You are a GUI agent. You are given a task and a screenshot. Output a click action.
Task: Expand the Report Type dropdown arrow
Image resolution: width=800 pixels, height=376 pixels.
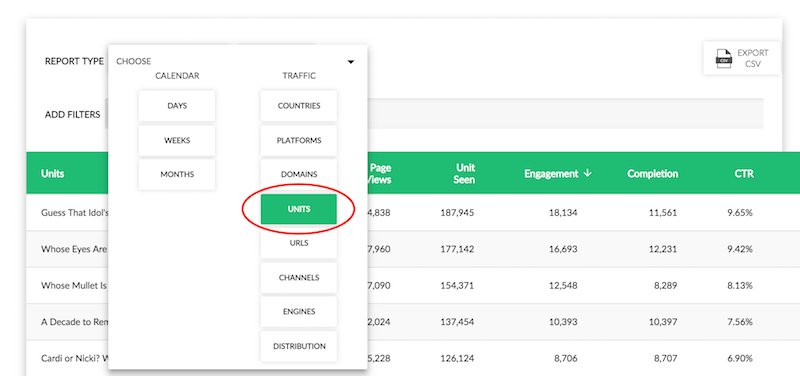click(351, 62)
